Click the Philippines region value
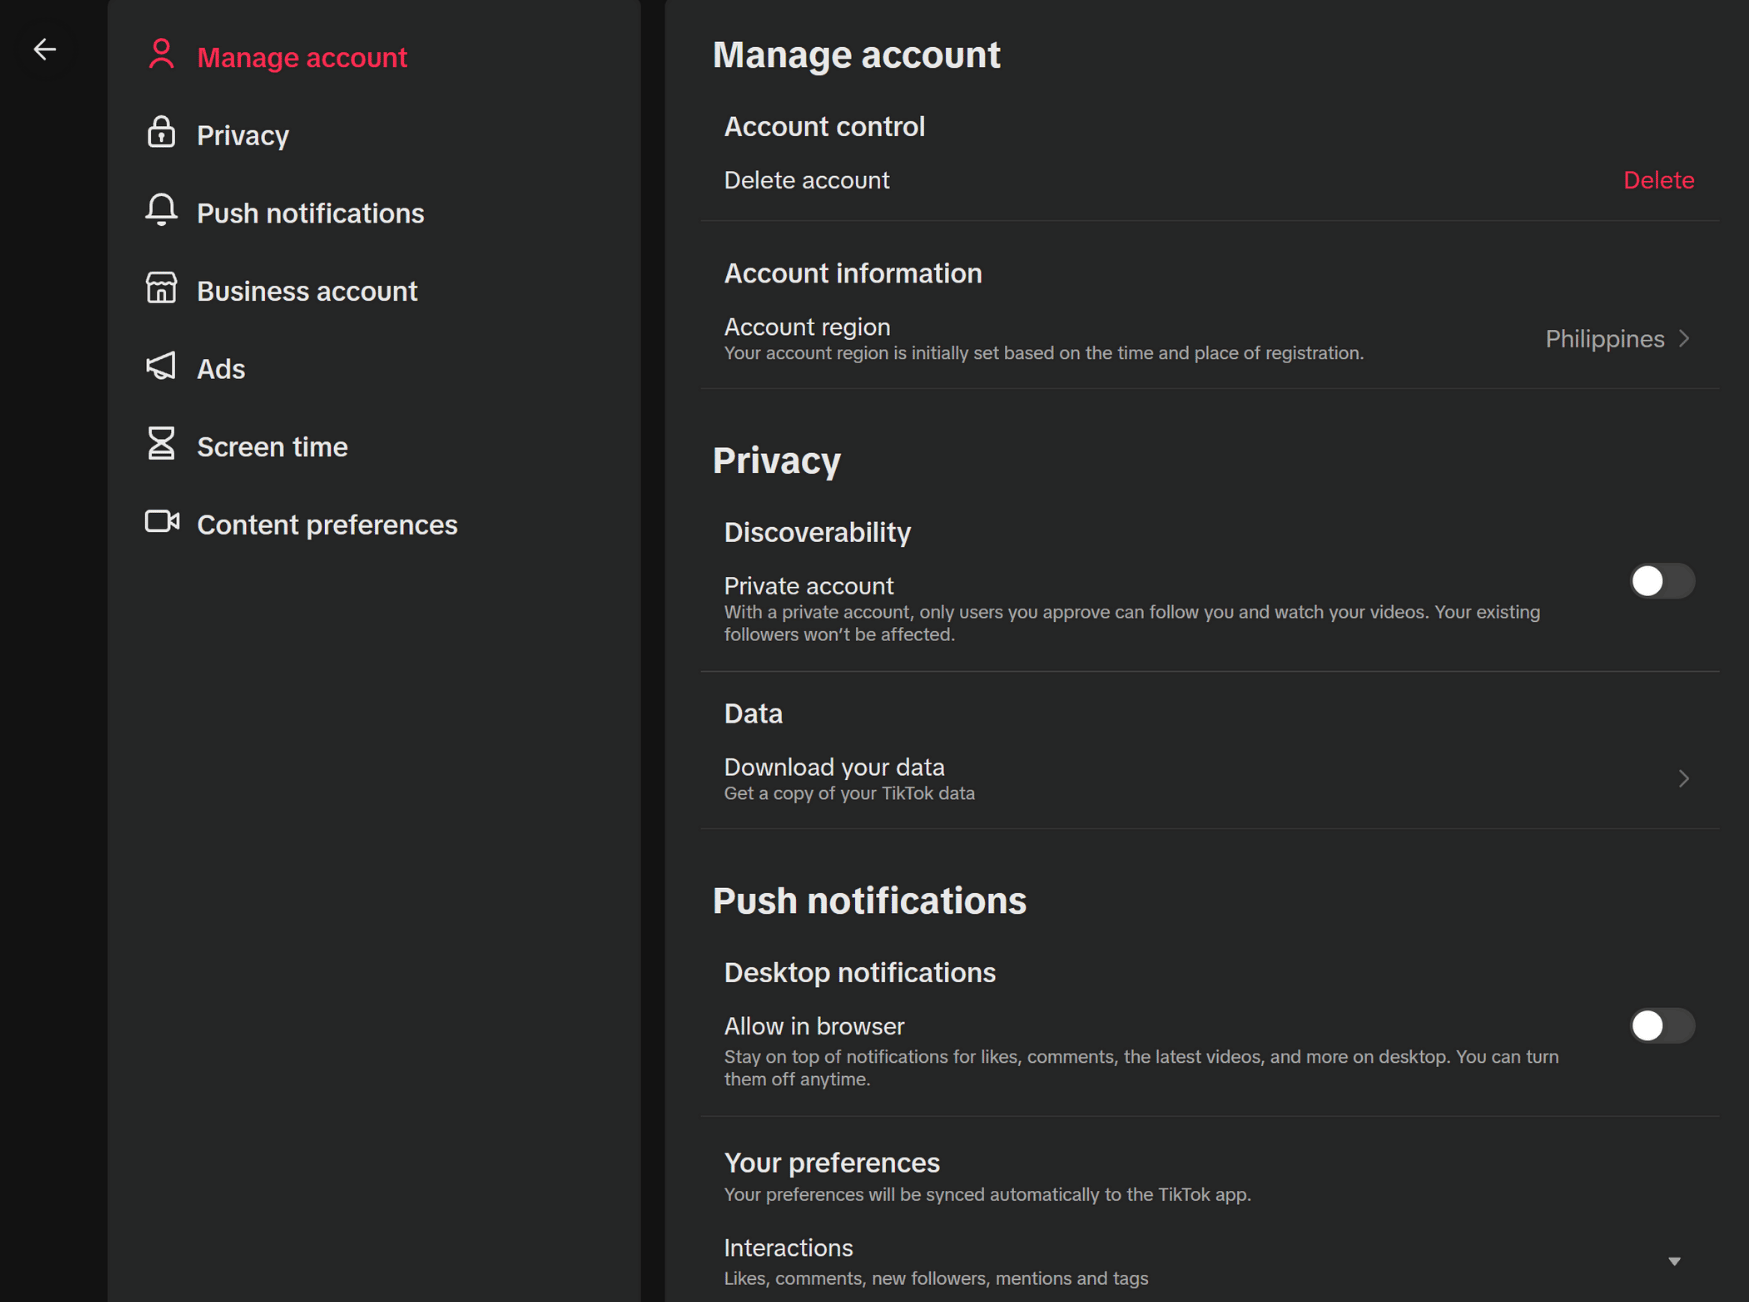The height and width of the screenshot is (1302, 1749). click(x=1604, y=339)
